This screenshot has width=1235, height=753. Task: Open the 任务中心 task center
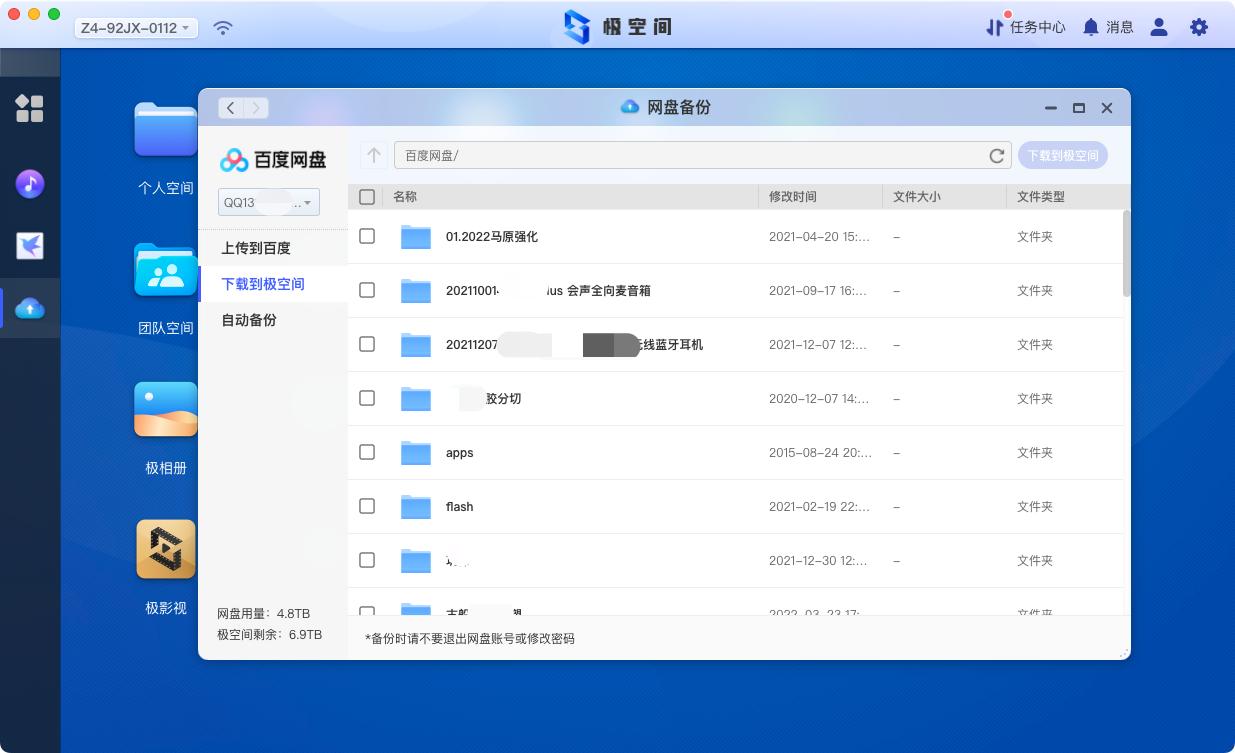point(1026,27)
